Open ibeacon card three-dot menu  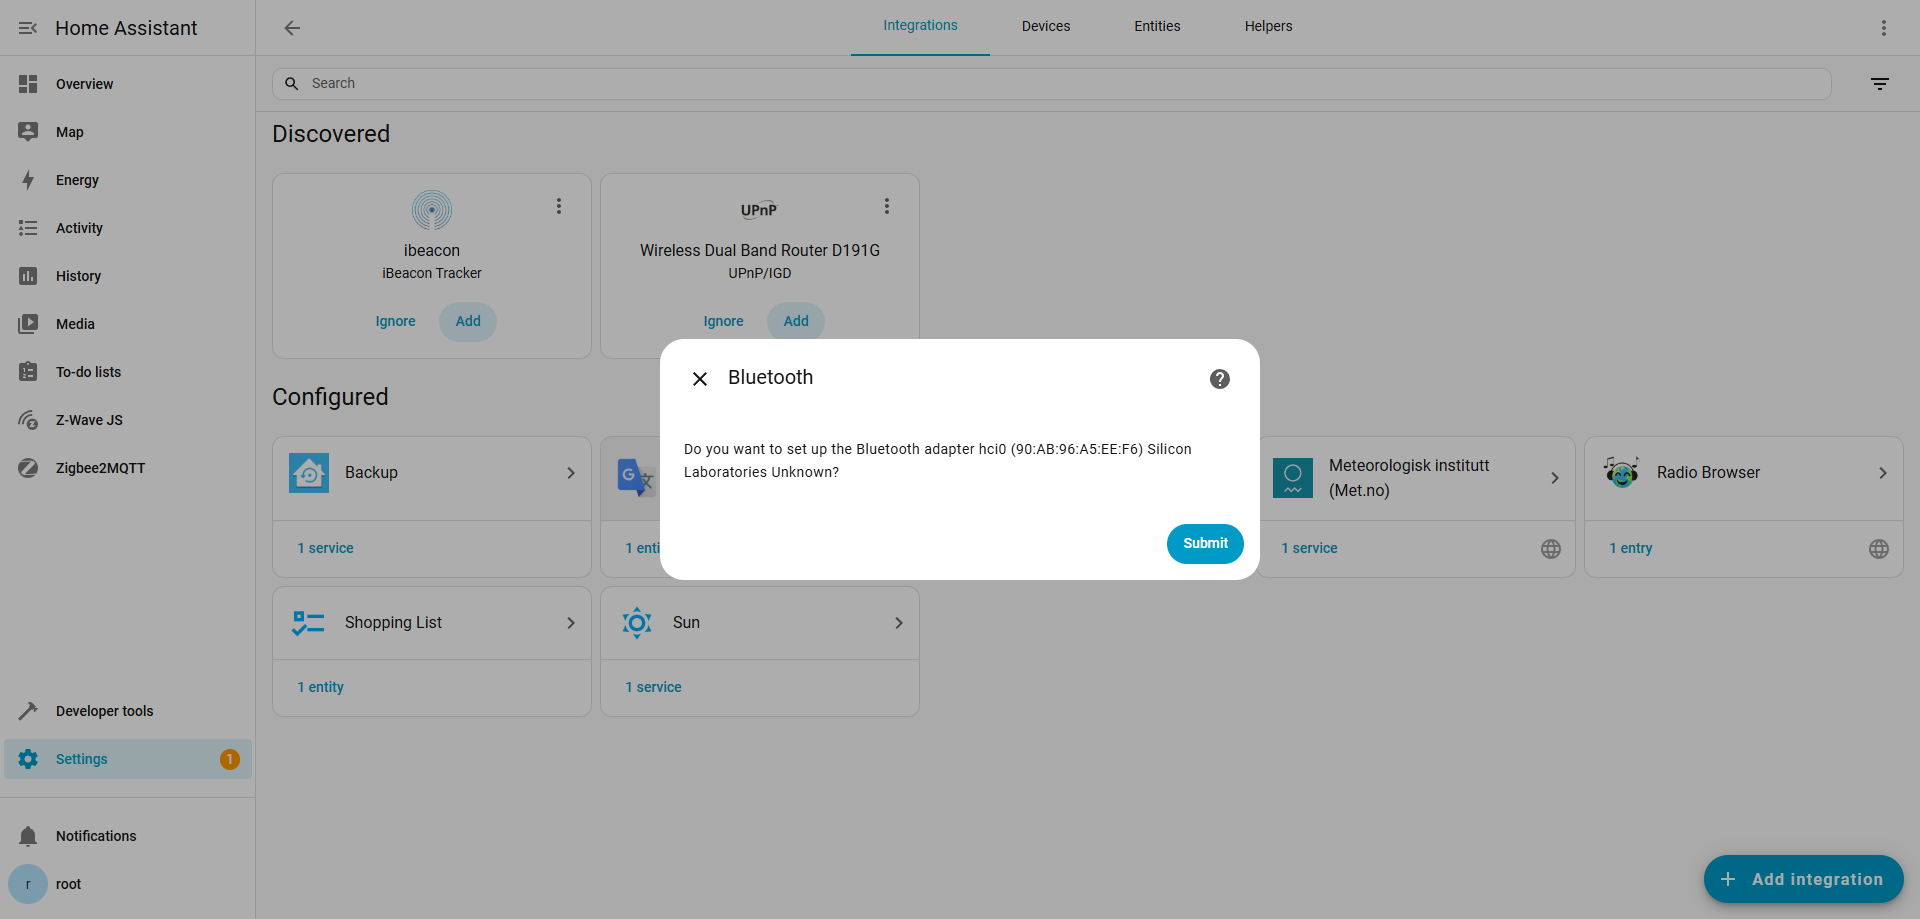[559, 206]
